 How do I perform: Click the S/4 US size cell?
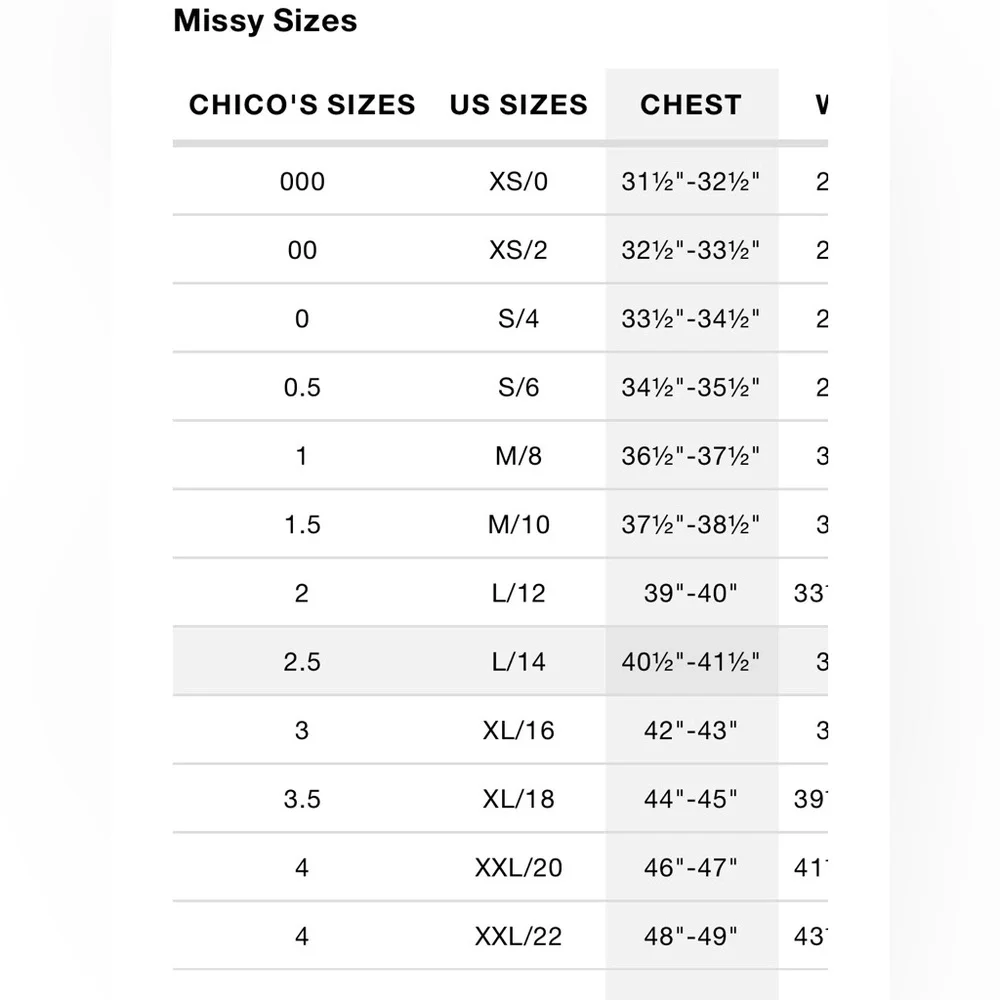pos(518,319)
